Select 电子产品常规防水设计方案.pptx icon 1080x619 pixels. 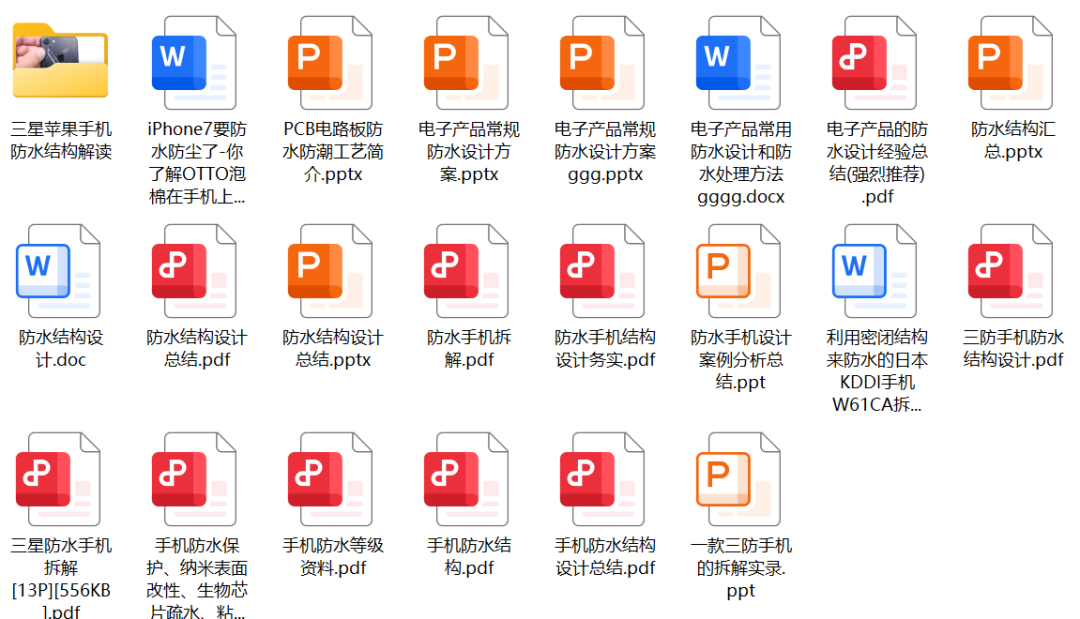tap(467, 61)
